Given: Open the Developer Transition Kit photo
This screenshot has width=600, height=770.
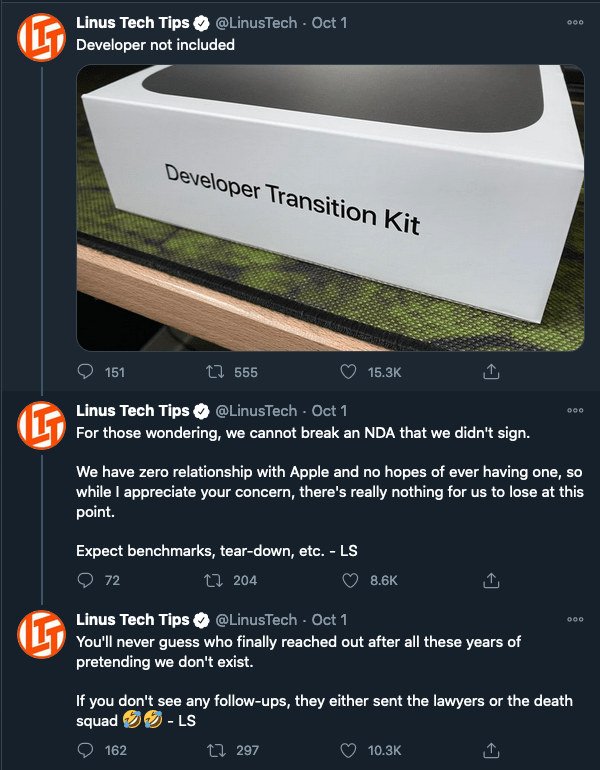Looking at the screenshot, I should (330, 208).
